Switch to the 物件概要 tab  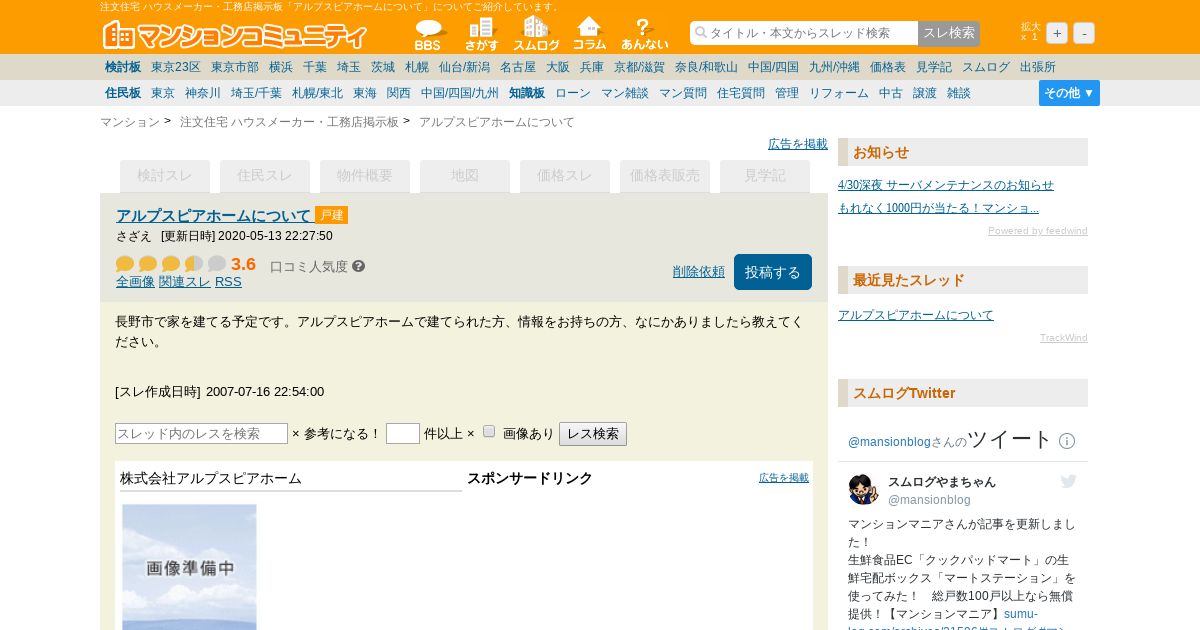[365, 176]
